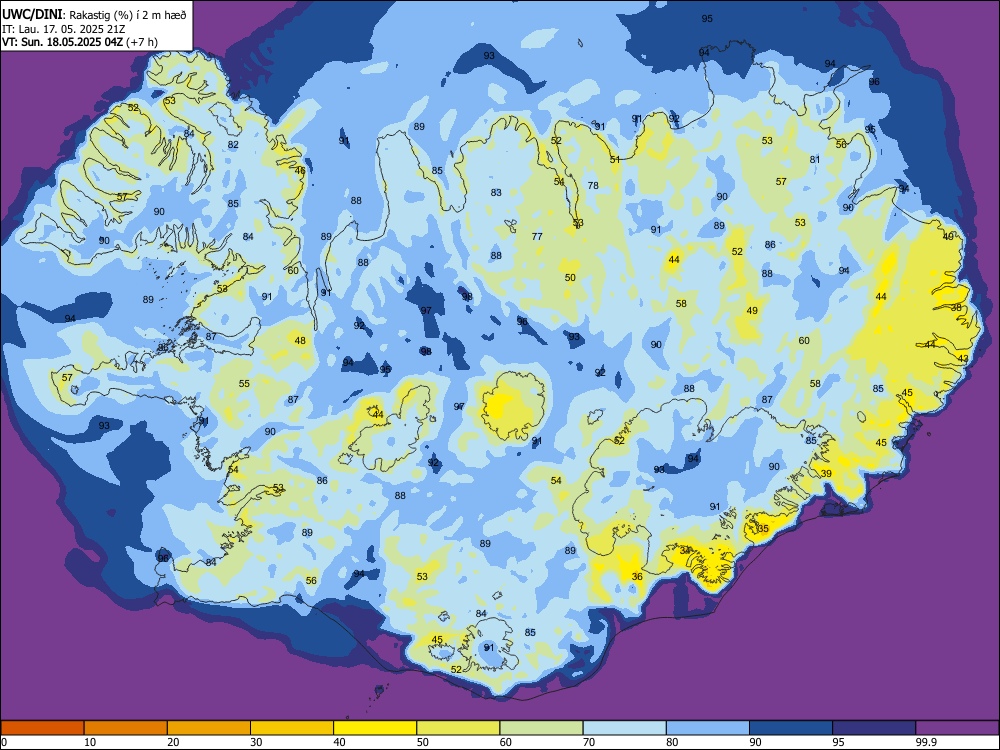
Task: Select the map value '51' on the north coast
Action: click(615, 159)
